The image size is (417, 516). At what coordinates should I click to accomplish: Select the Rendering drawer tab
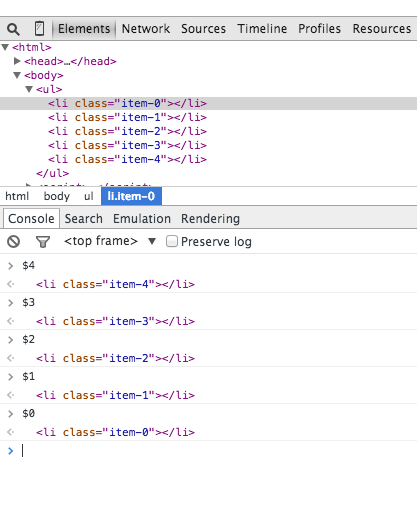(x=210, y=219)
